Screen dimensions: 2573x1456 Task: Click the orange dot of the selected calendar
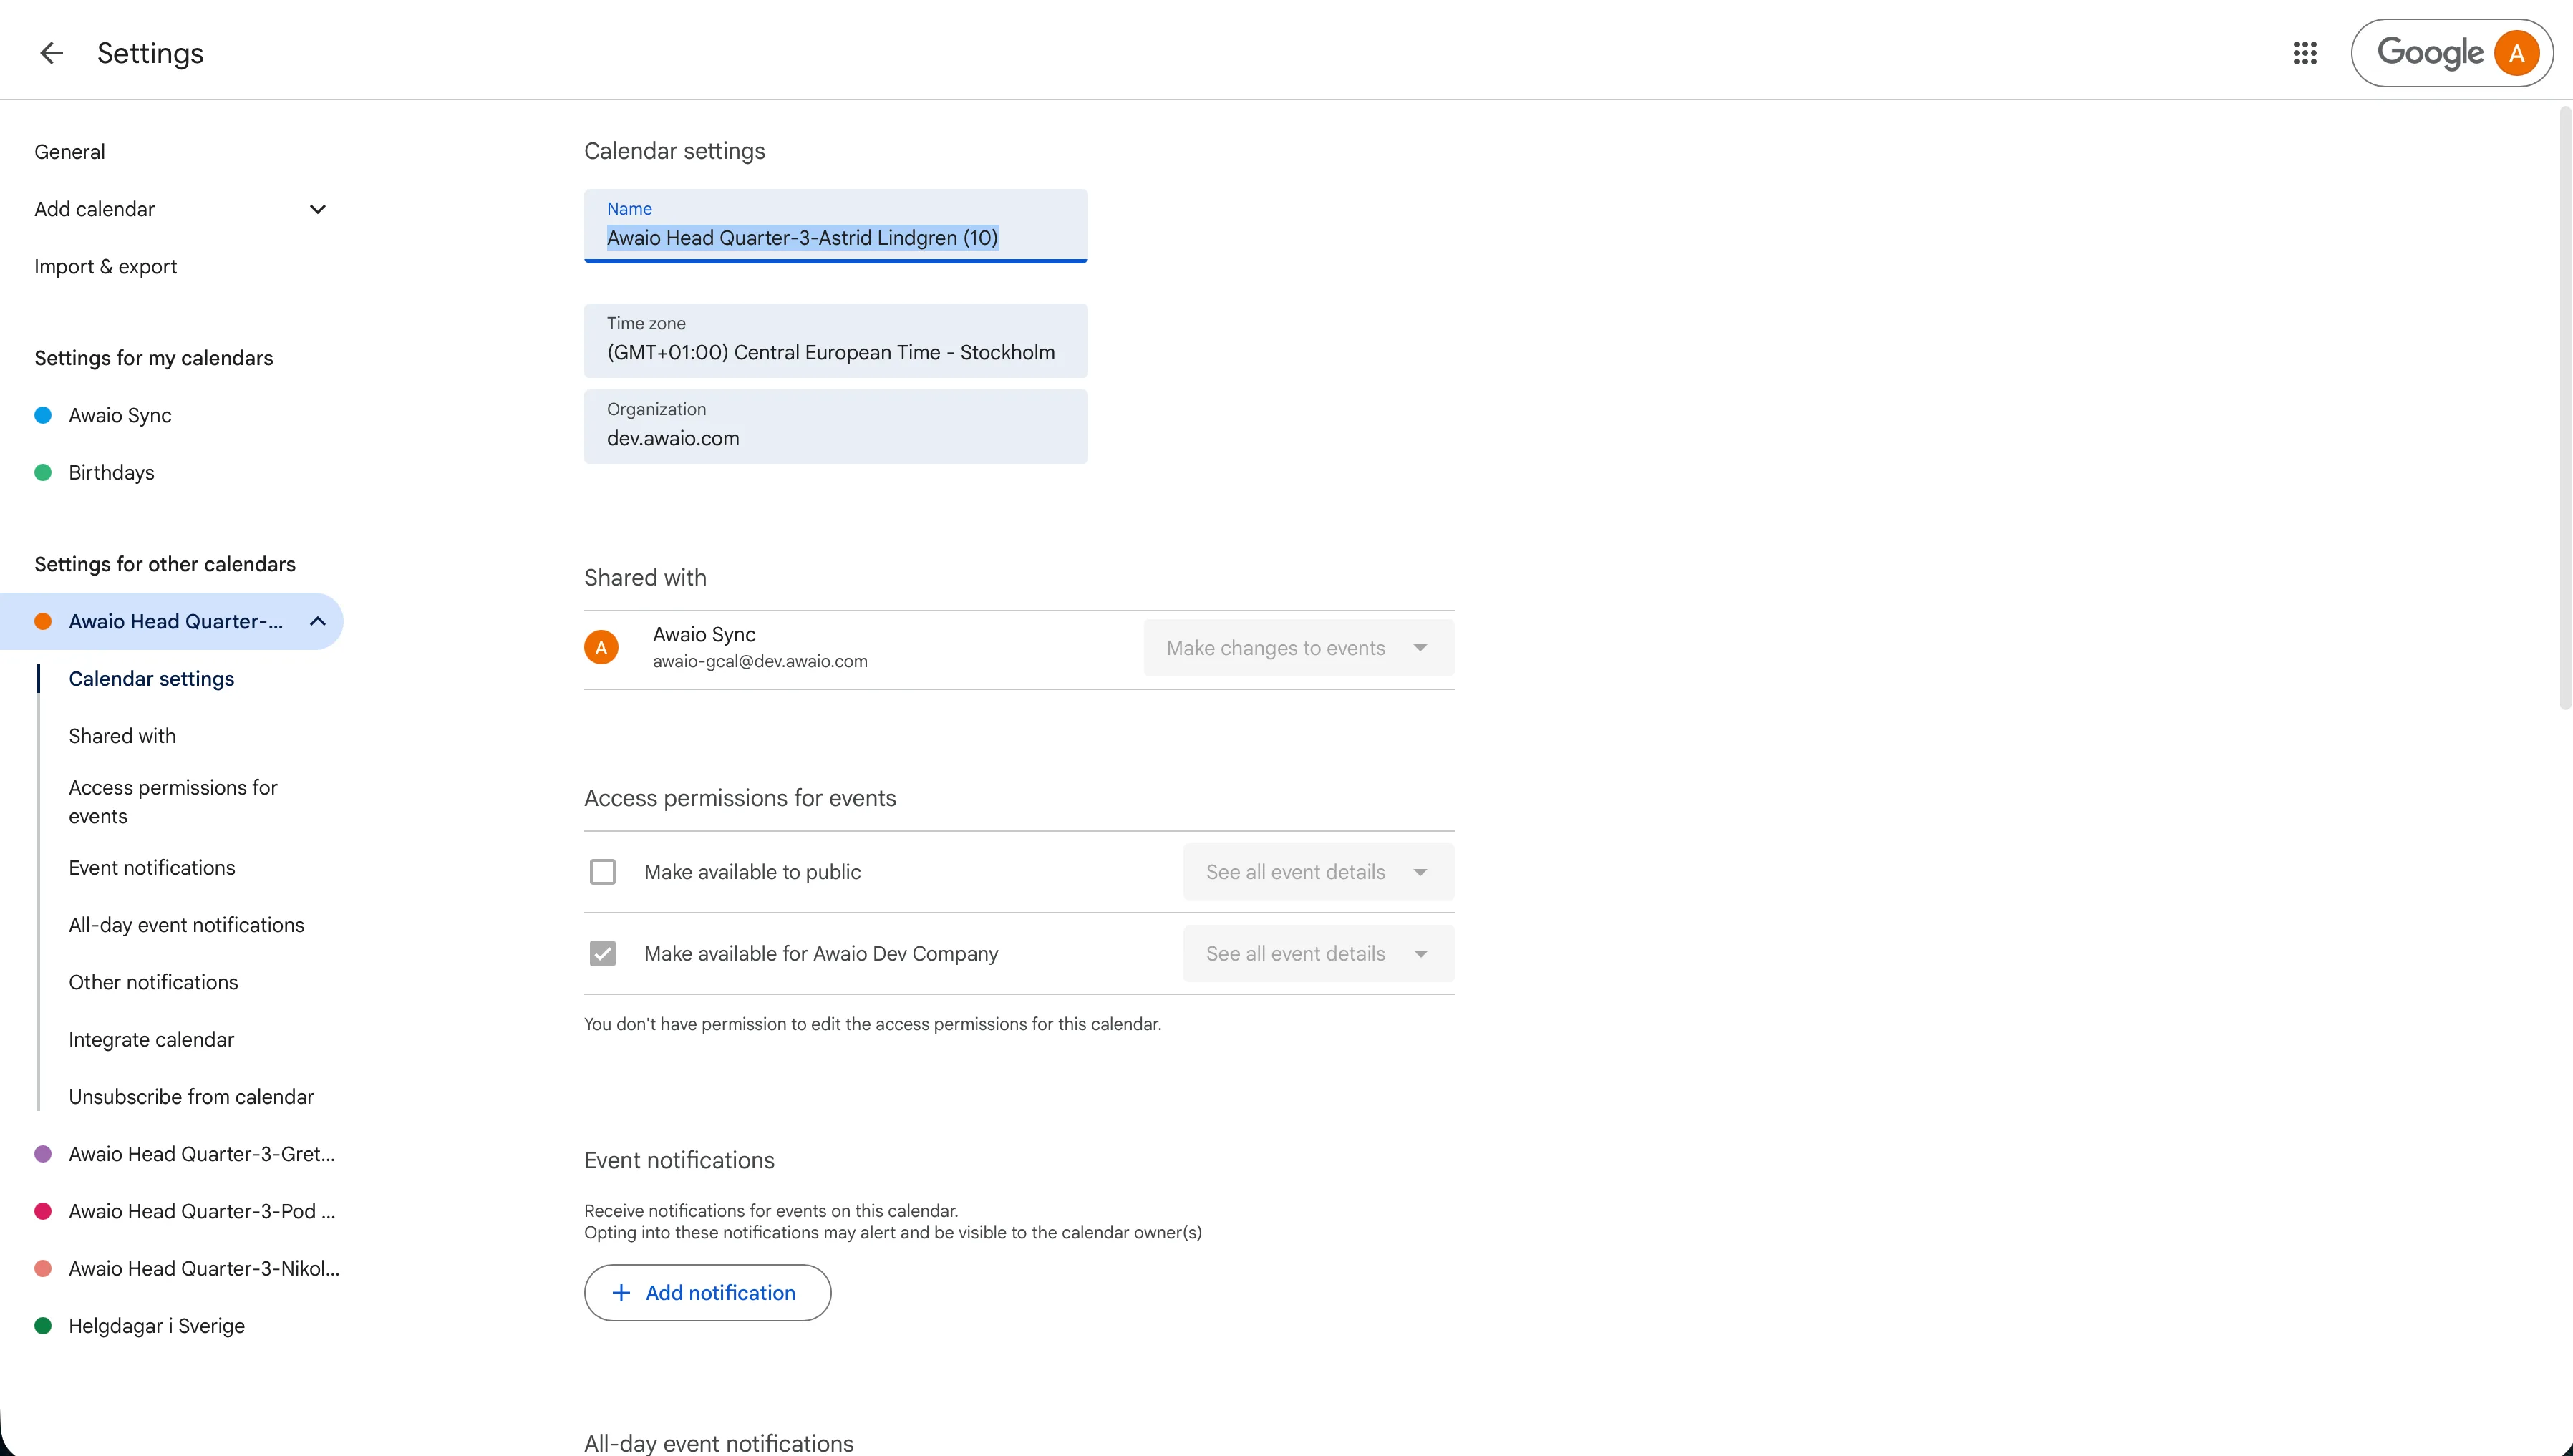43,622
